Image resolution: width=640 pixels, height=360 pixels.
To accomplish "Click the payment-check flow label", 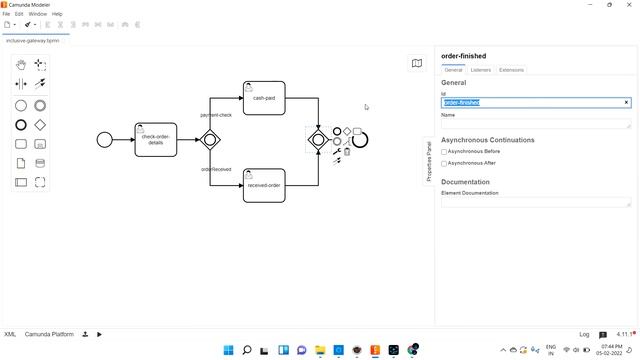I will coord(216,115).
